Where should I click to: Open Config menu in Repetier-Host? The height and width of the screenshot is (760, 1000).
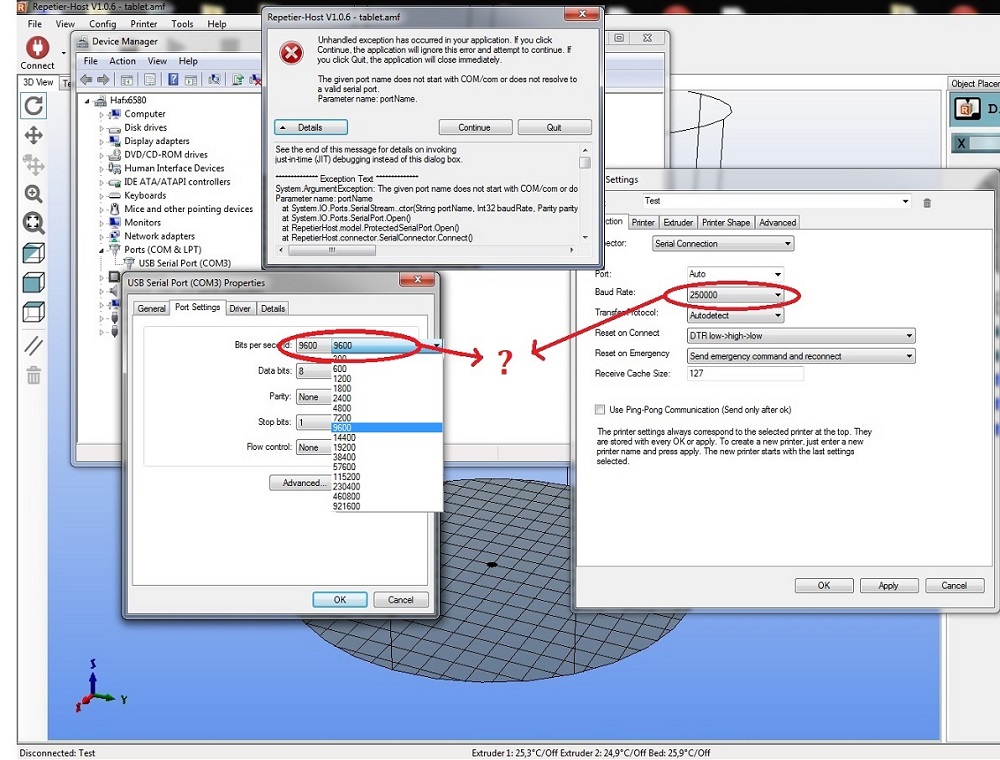tap(103, 24)
